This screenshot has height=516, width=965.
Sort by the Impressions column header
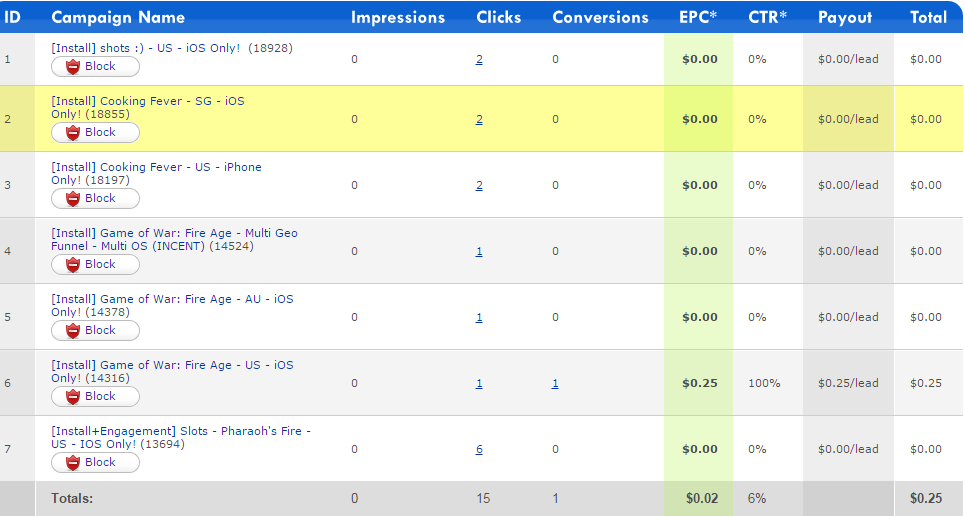pyautogui.click(x=398, y=17)
